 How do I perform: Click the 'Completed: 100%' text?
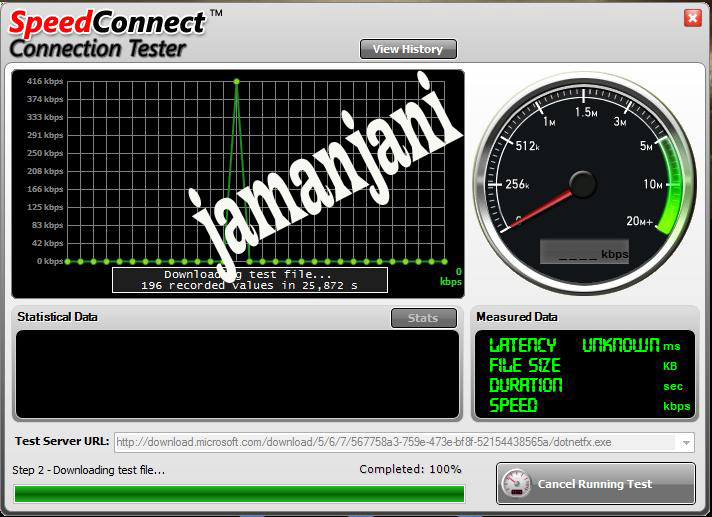pos(410,469)
